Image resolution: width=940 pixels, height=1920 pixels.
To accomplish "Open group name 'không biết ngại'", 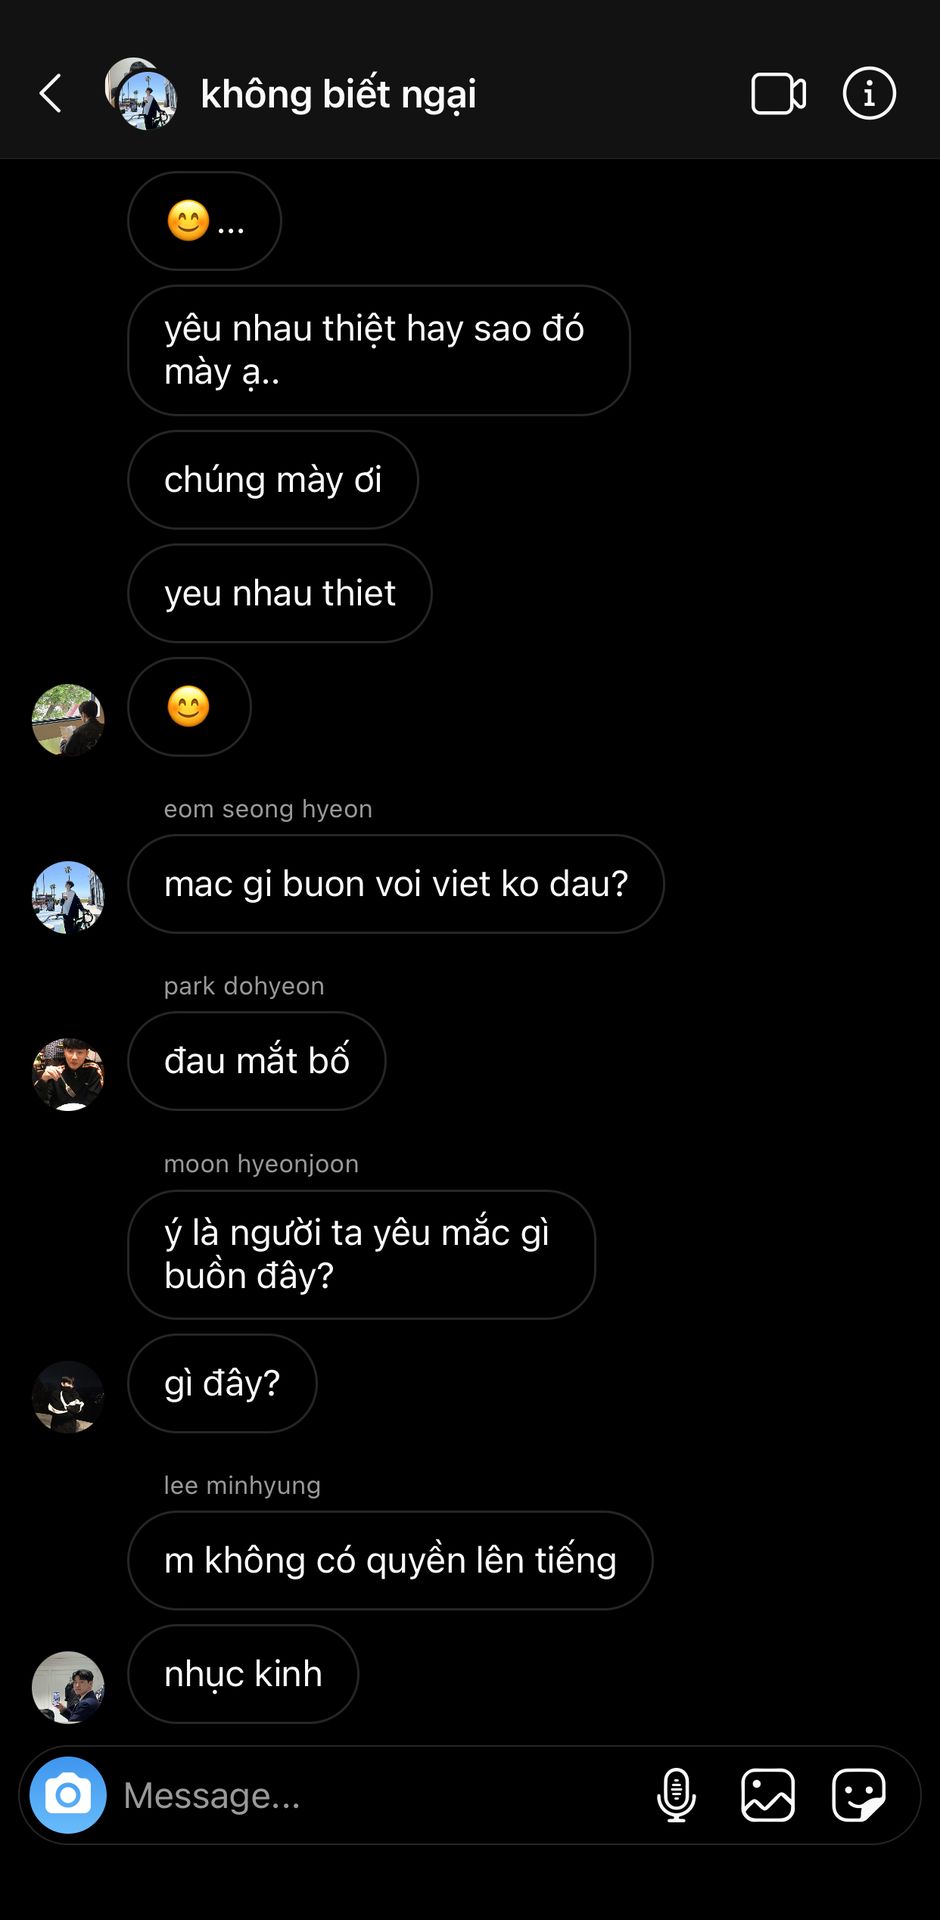I will (338, 94).
